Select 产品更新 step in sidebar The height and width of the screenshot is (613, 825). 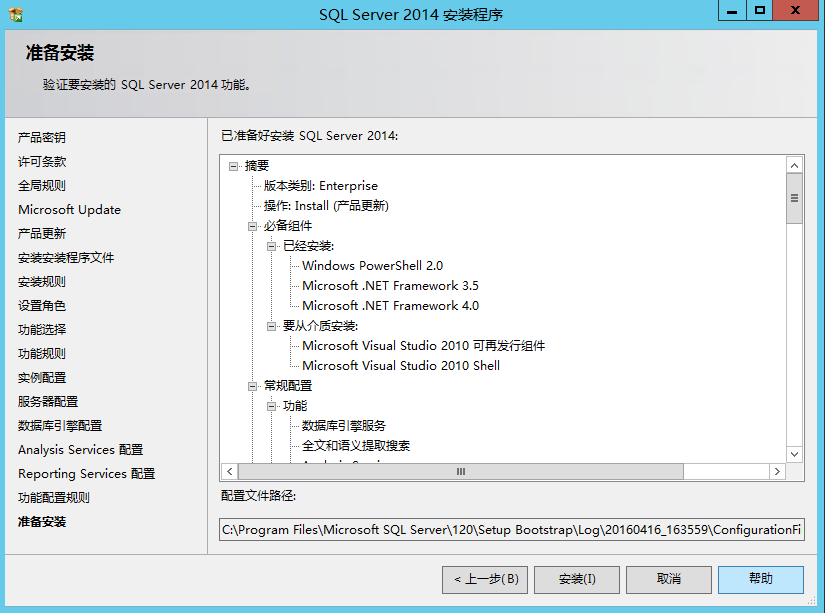tap(42, 234)
